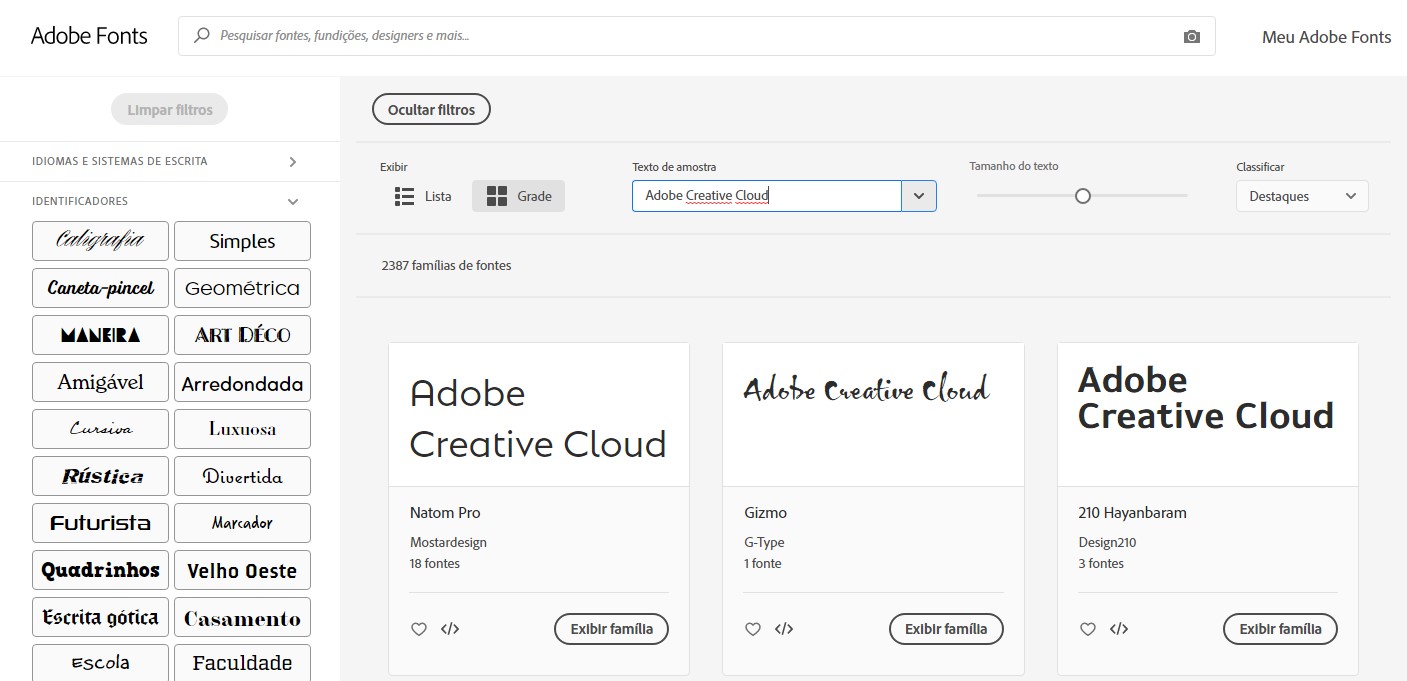Favorite 210 Hayanbaram with heart icon

[x=1088, y=629]
